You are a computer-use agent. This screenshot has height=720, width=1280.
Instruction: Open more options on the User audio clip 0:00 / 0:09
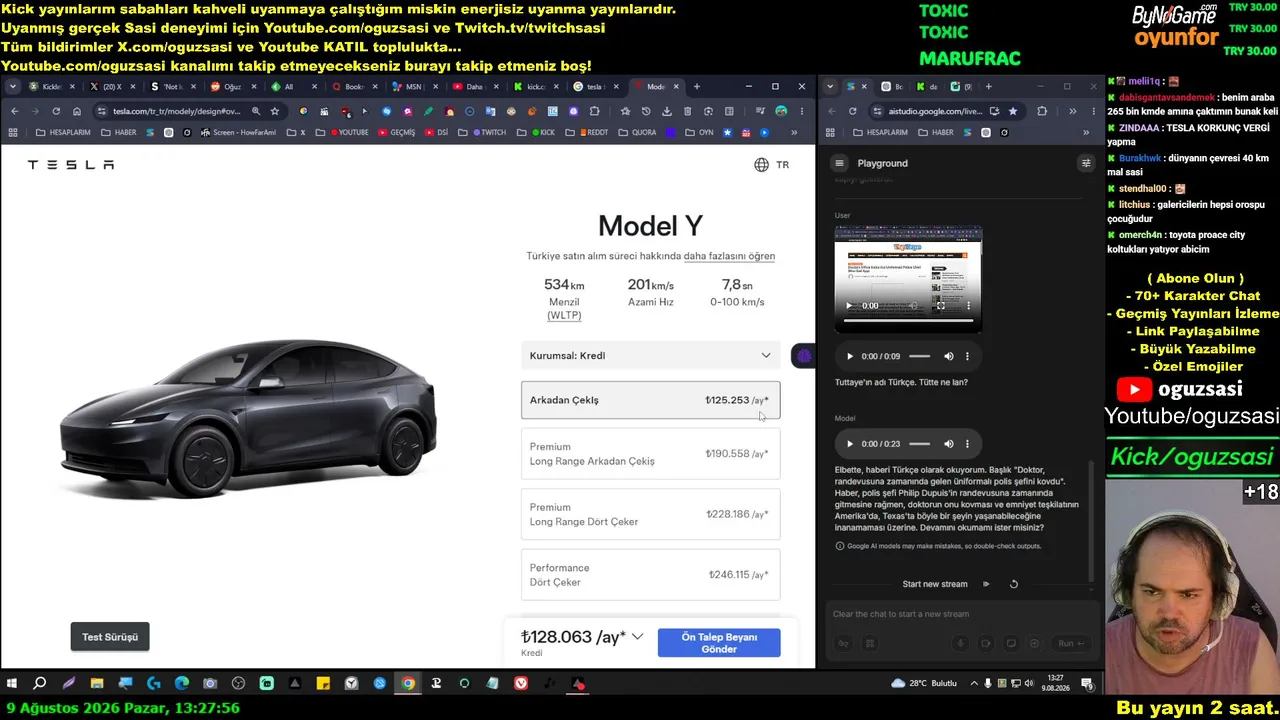coord(967,356)
